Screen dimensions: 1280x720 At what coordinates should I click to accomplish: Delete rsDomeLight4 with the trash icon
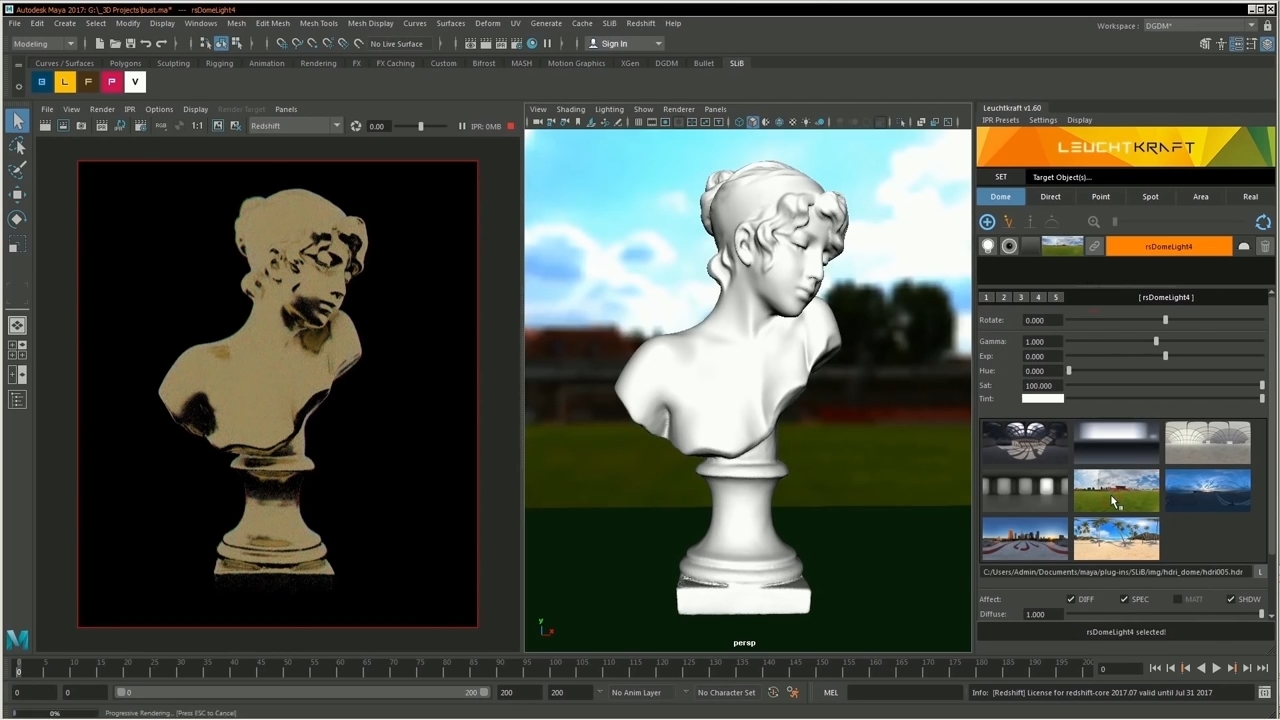tap(1264, 246)
